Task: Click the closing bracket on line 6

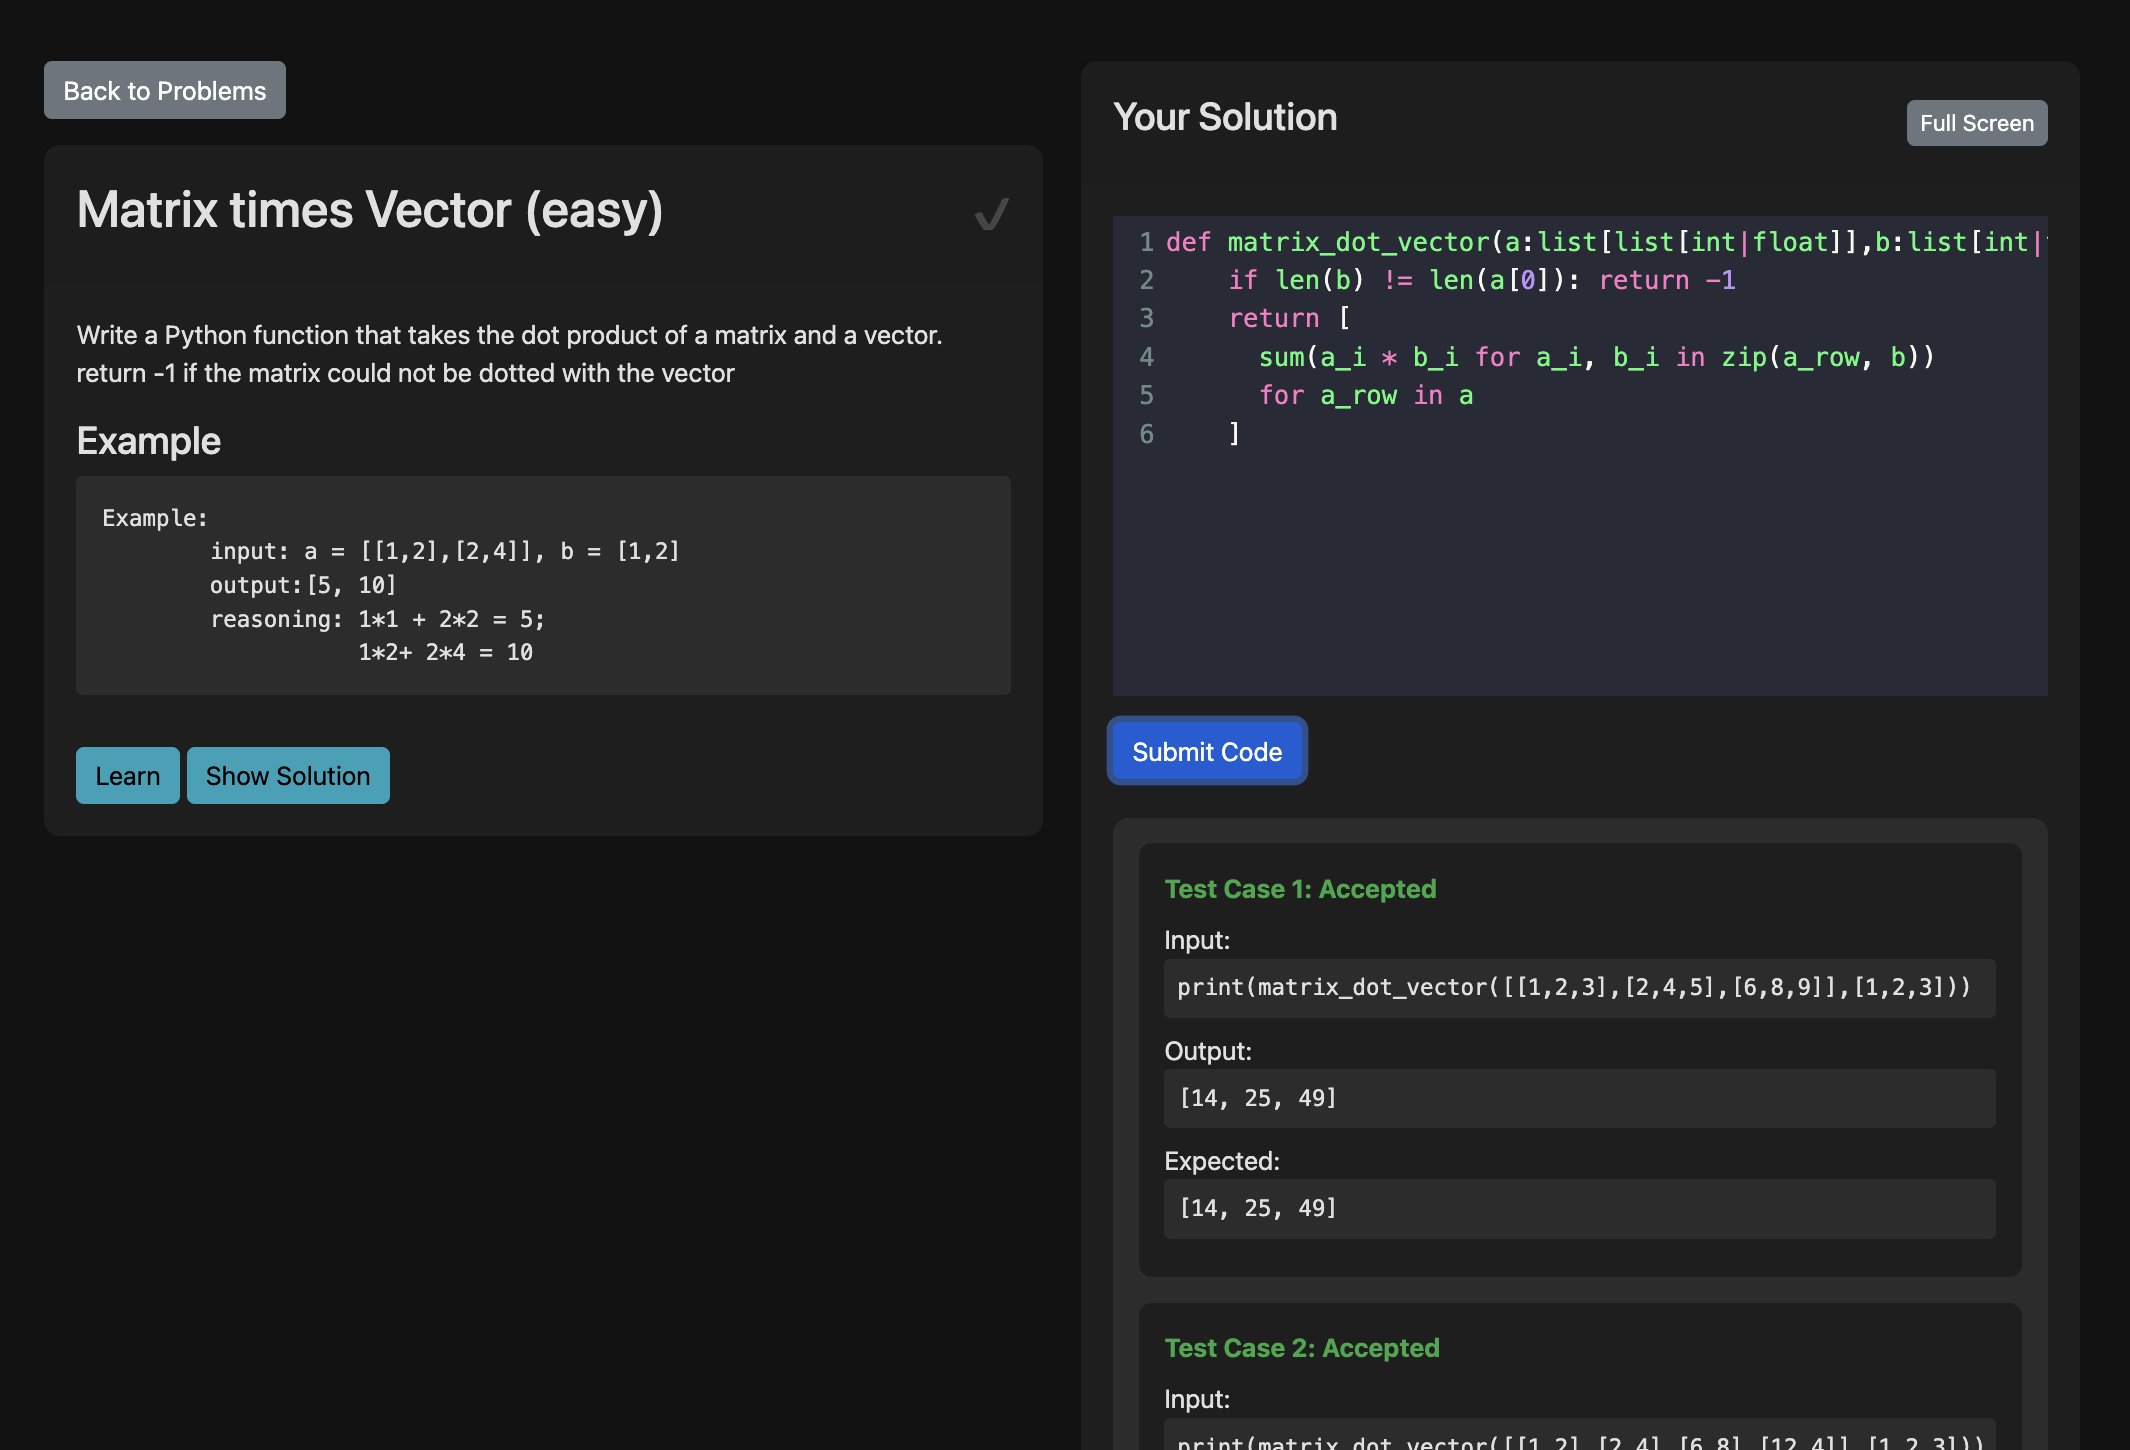Action: [x=1234, y=433]
